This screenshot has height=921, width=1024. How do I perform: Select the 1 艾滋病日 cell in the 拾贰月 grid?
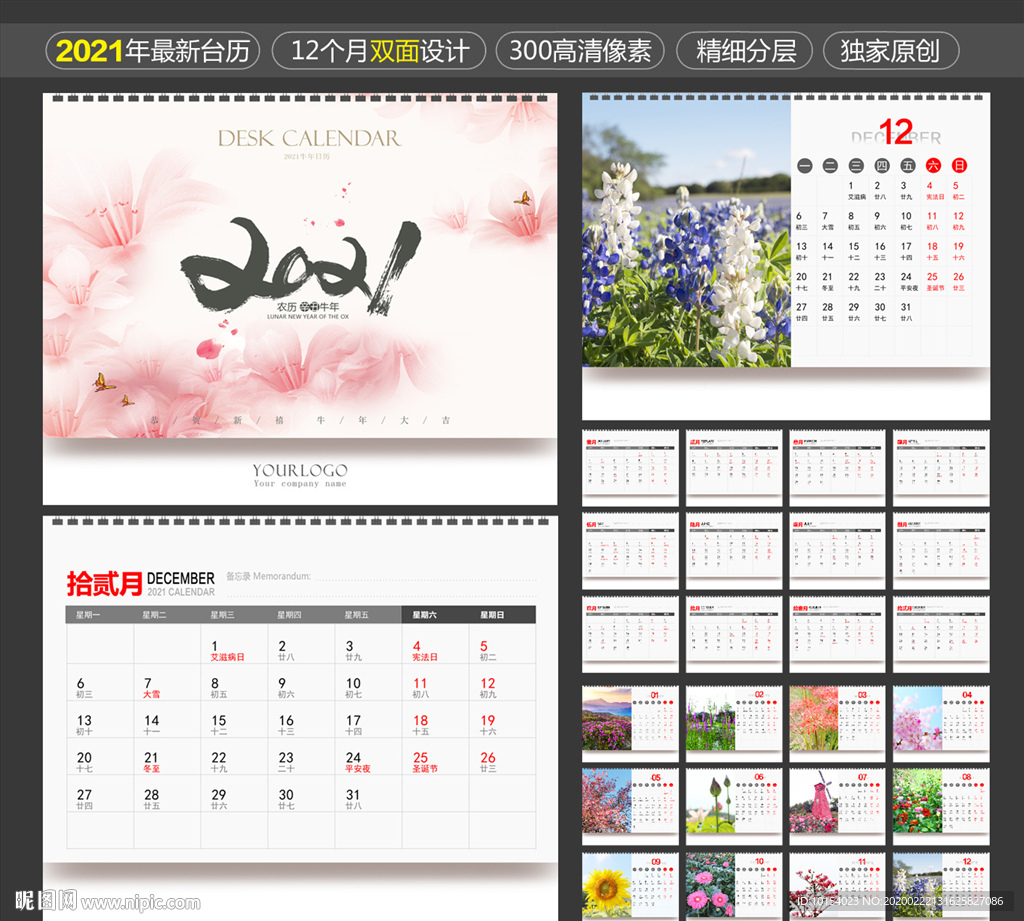pos(234,645)
